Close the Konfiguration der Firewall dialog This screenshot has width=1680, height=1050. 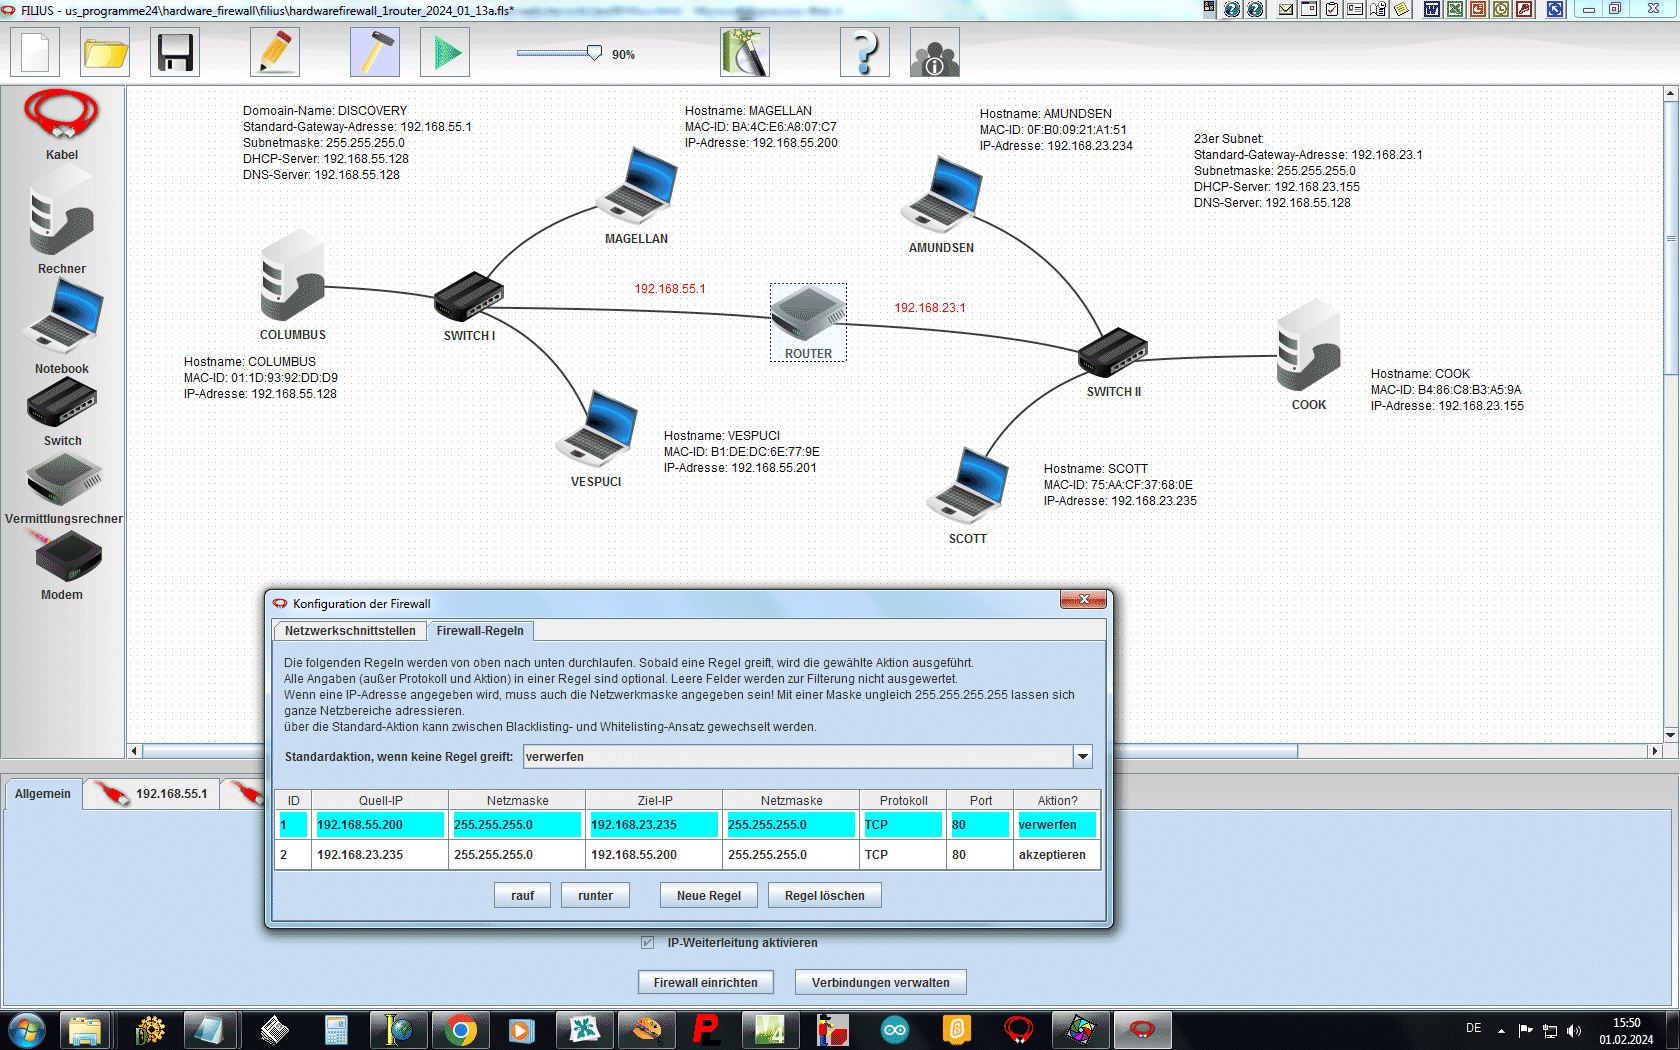[1084, 600]
